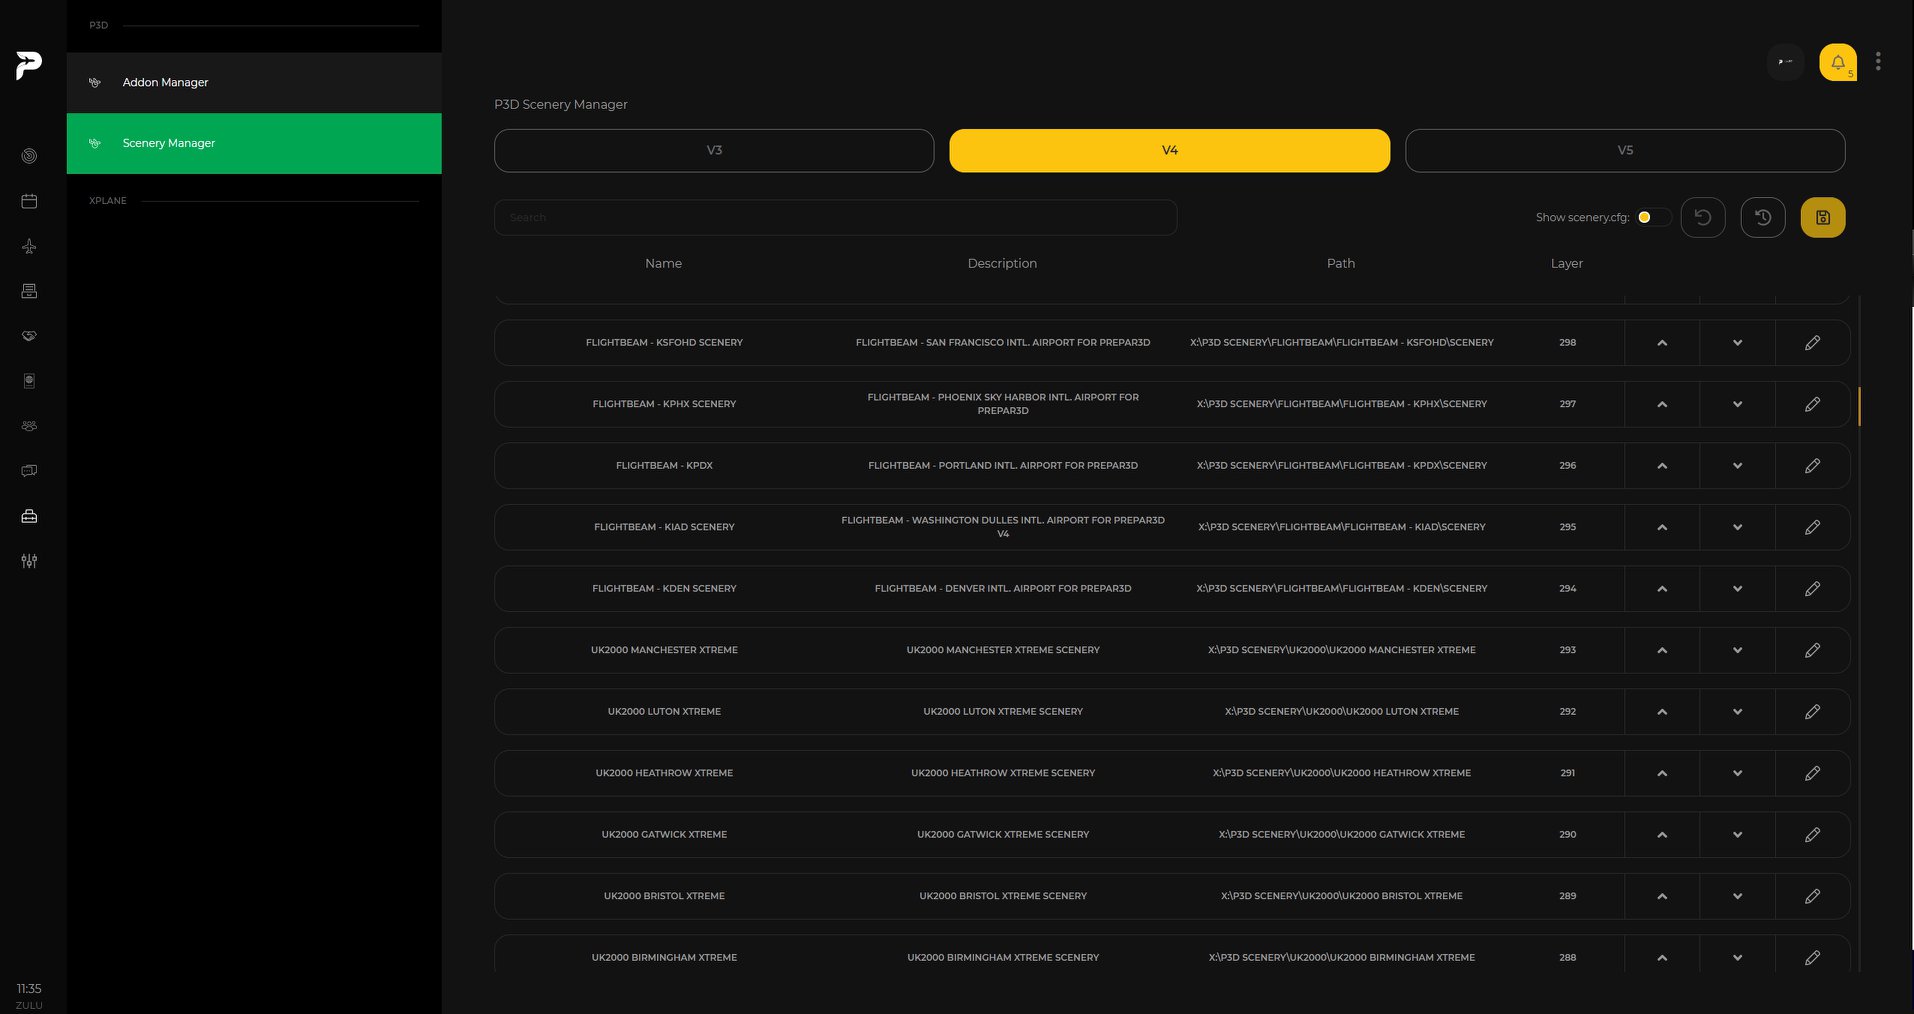The height and width of the screenshot is (1014, 1914).
Task: Edit the UK2000 Manchester Xtreme entry
Action: tap(1812, 650)
